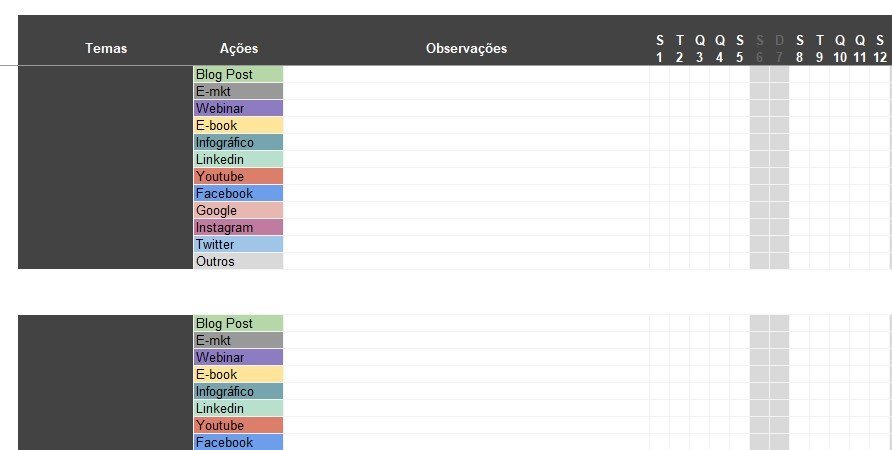Select the day 12 column header
Screen dimensions: 892x450
point(879,49)
